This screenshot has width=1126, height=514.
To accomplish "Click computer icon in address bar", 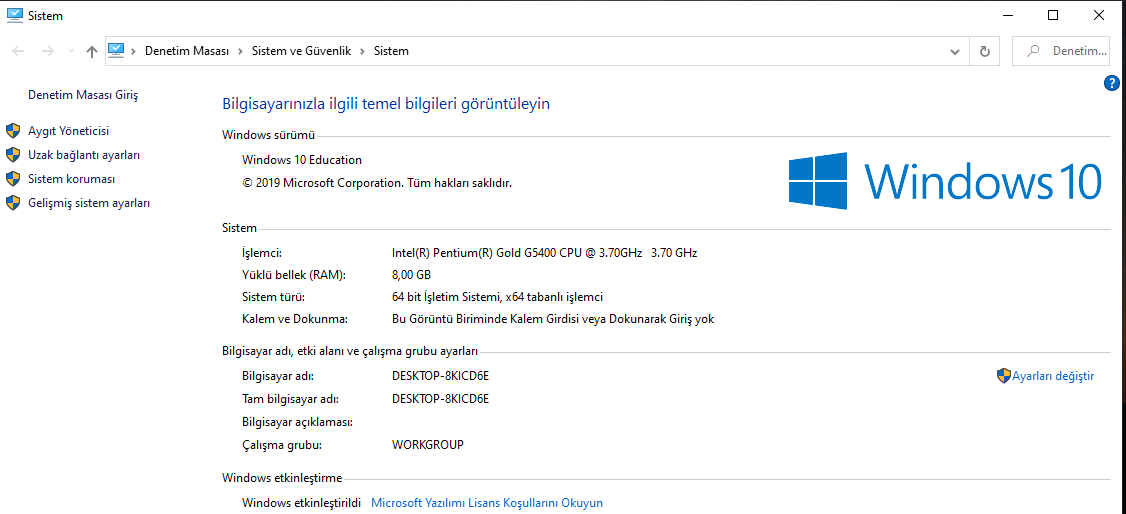I will point(116,50).
